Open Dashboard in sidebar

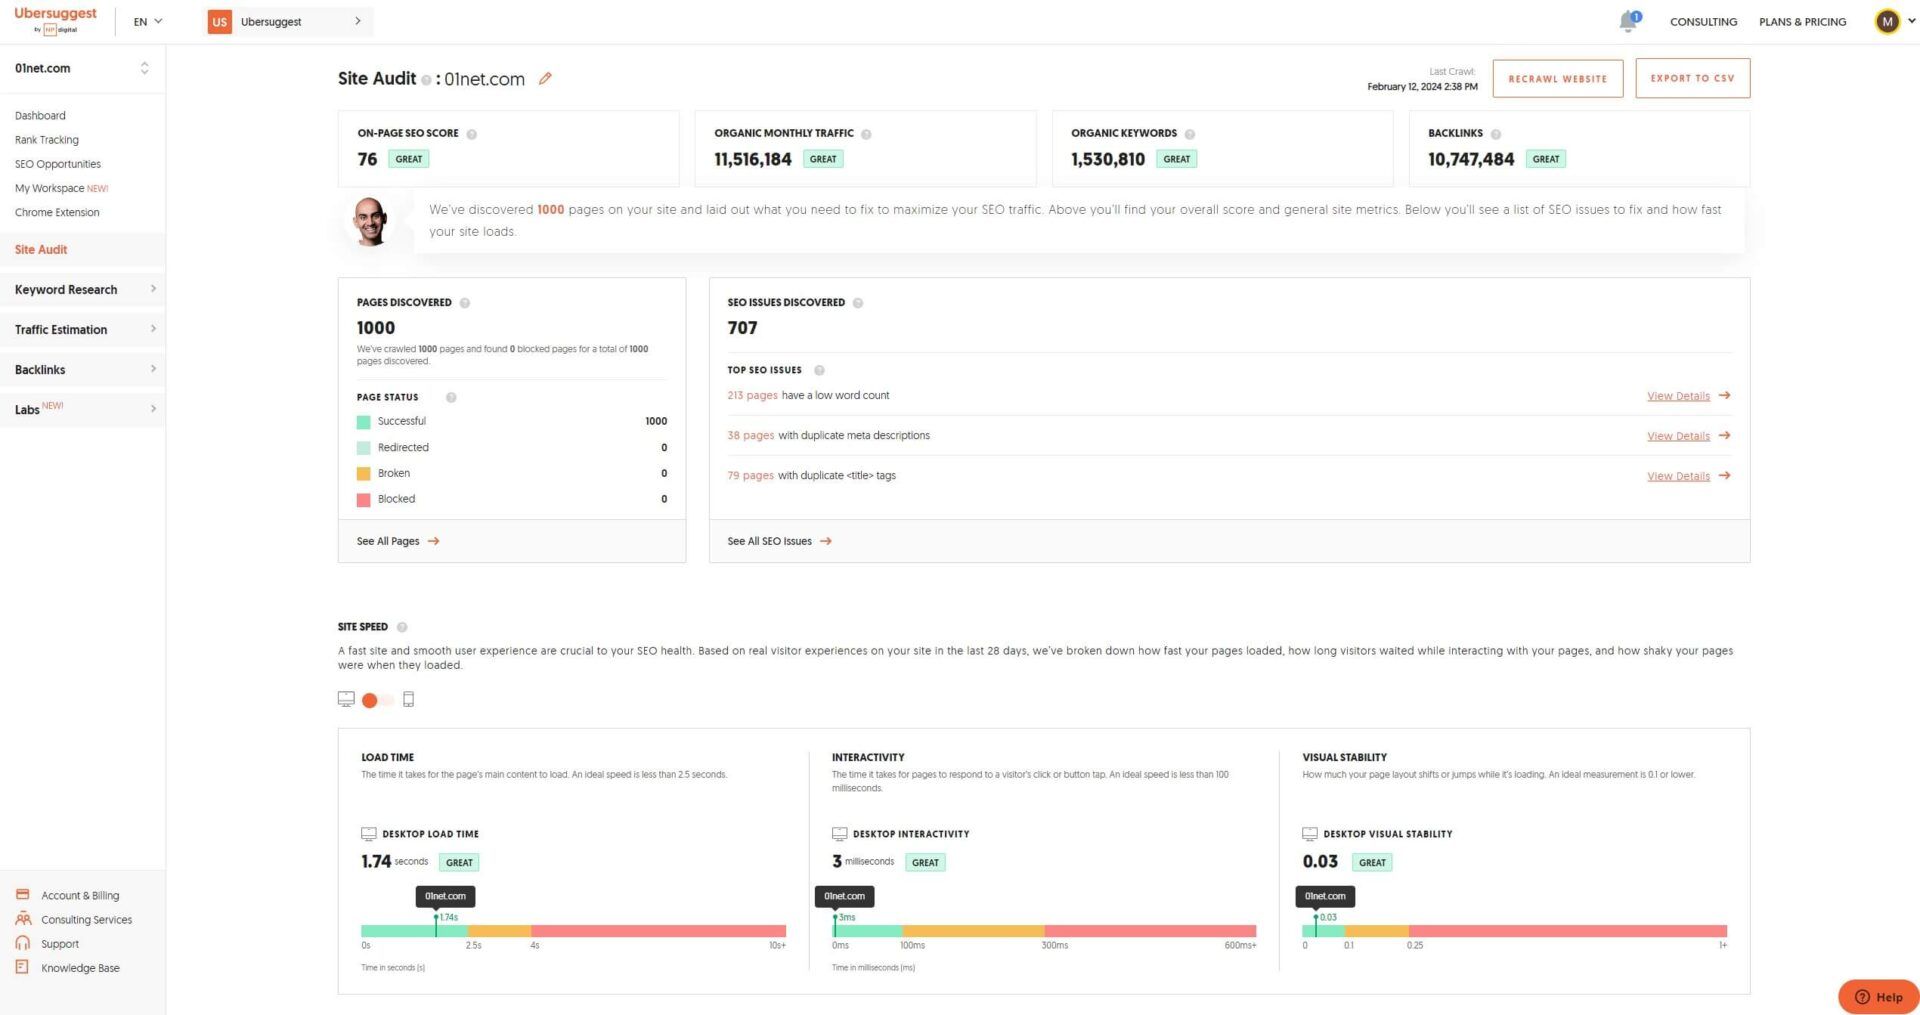click(x=40, y=116)
